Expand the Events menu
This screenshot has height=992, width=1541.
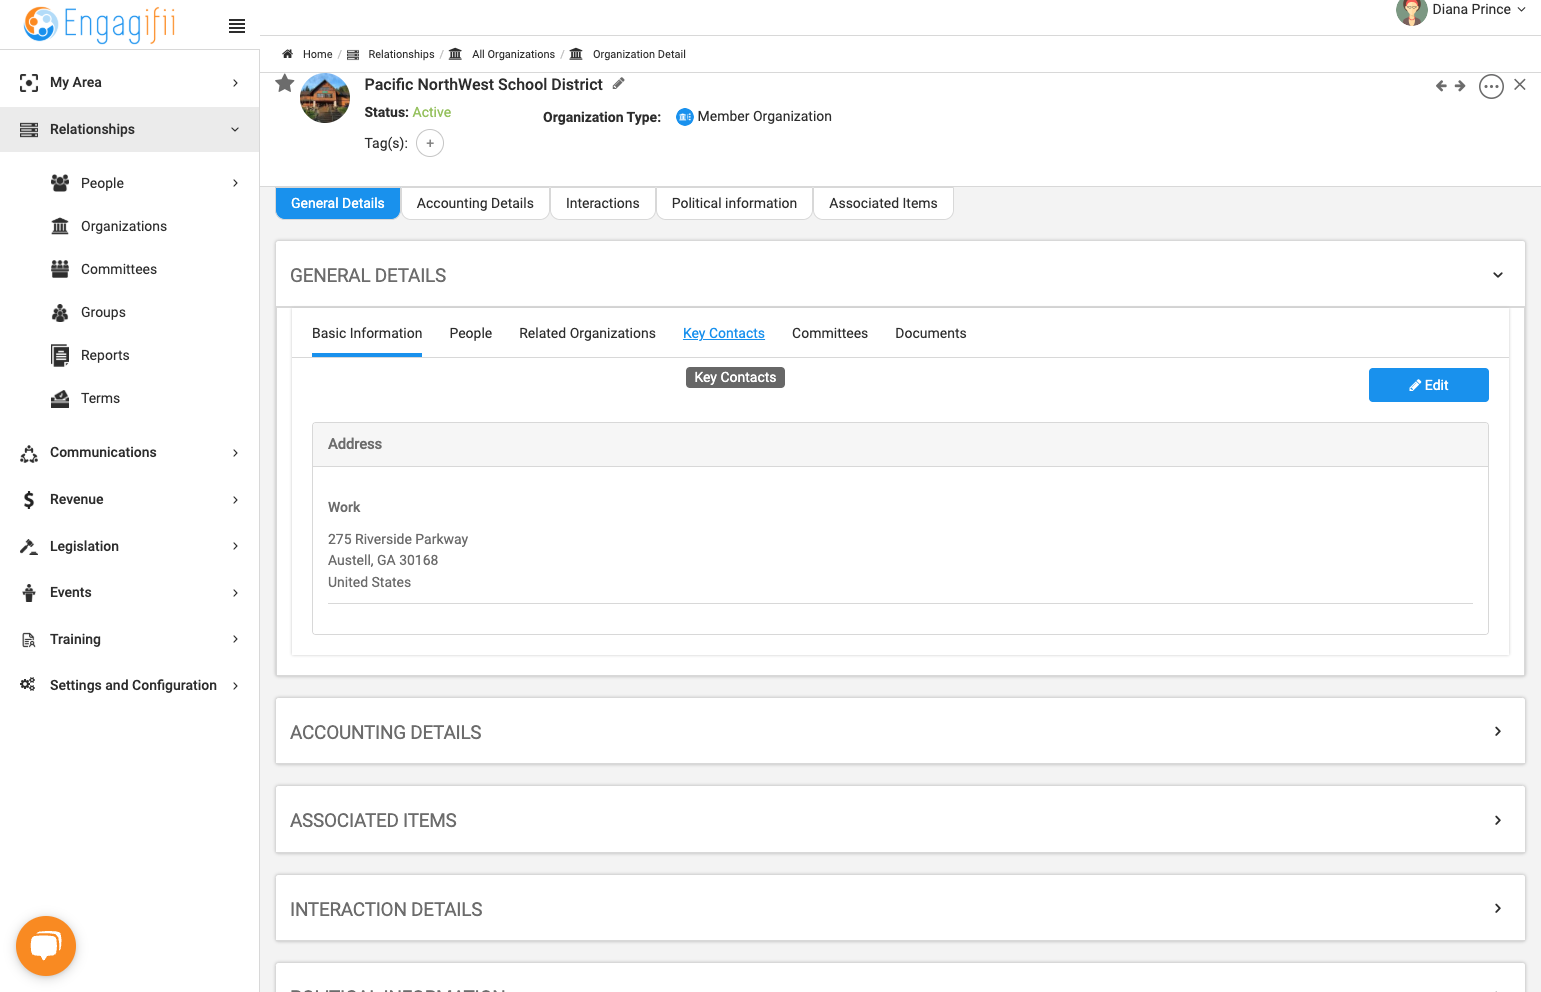[x=130, y=592]
